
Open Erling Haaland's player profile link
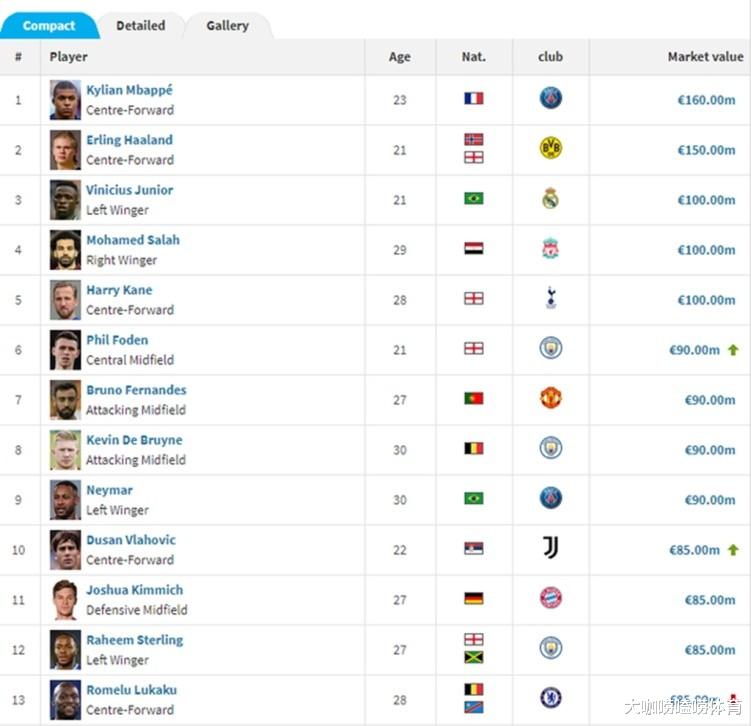click(129, 140)
